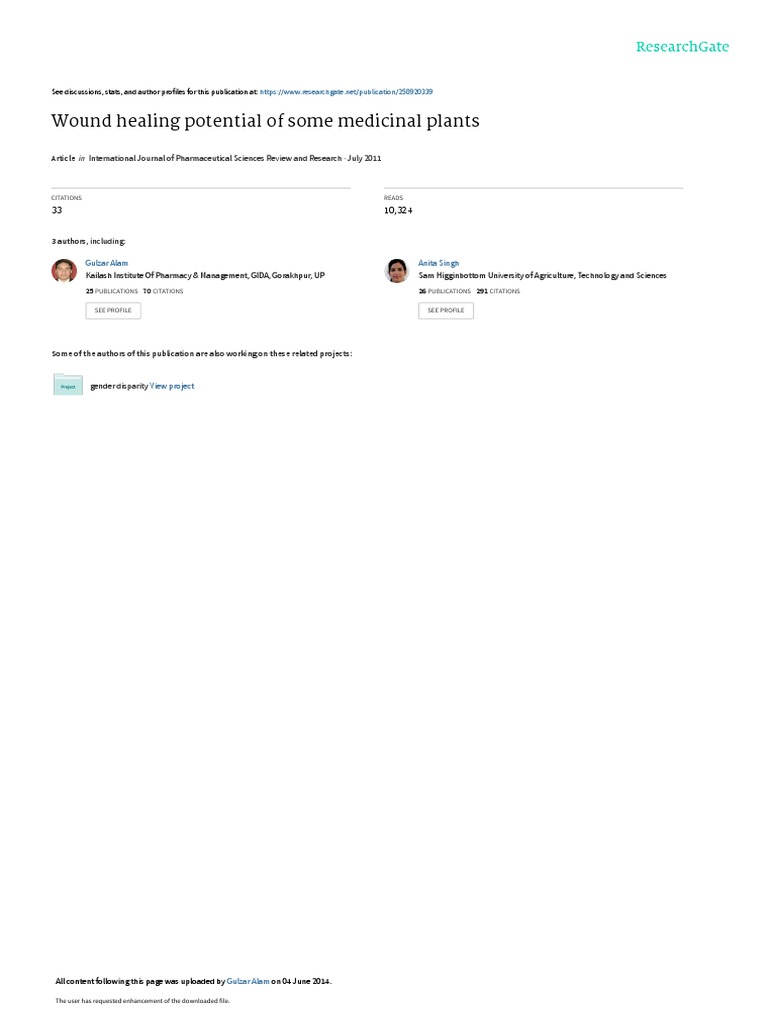Open Anita Singh's profile photo
The image size is (768, 1024).
pyautogui.click(x=396, y=270)
